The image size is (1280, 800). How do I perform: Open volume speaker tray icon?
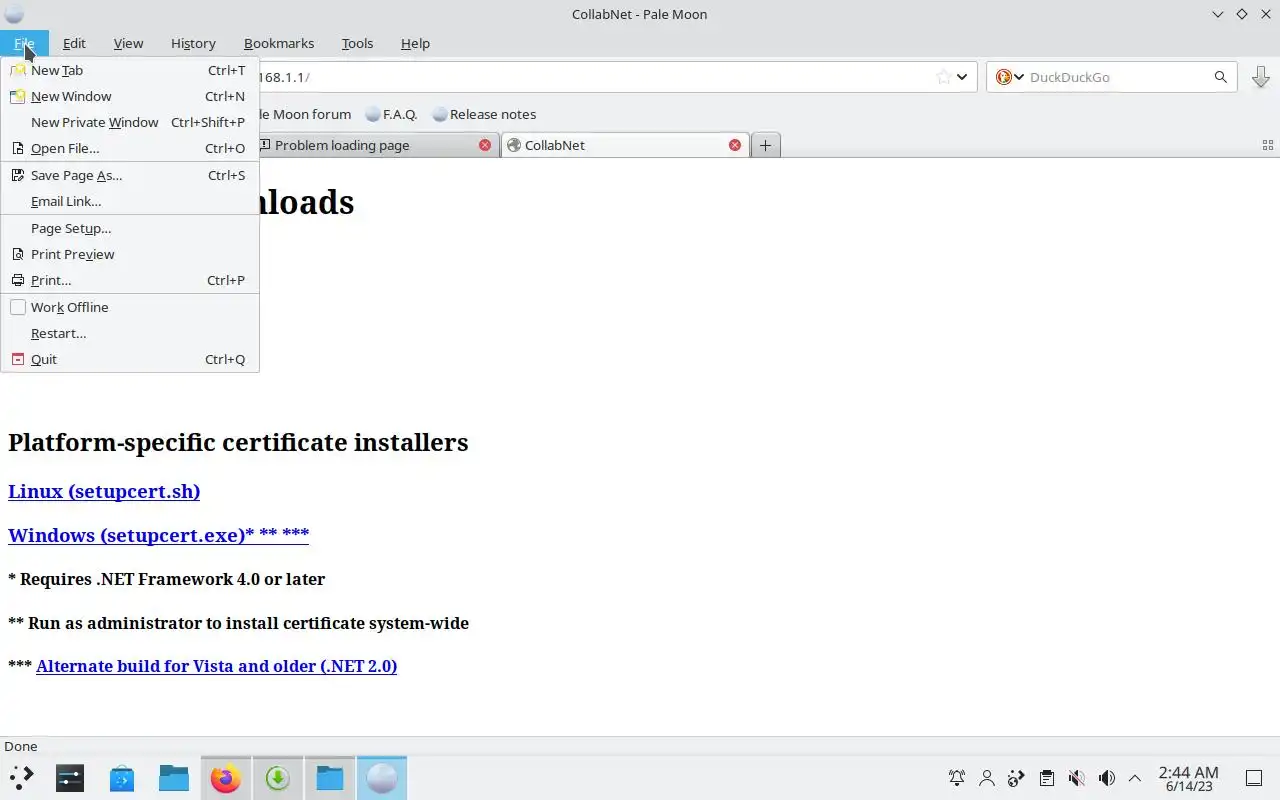click(x=1106, y=778)
